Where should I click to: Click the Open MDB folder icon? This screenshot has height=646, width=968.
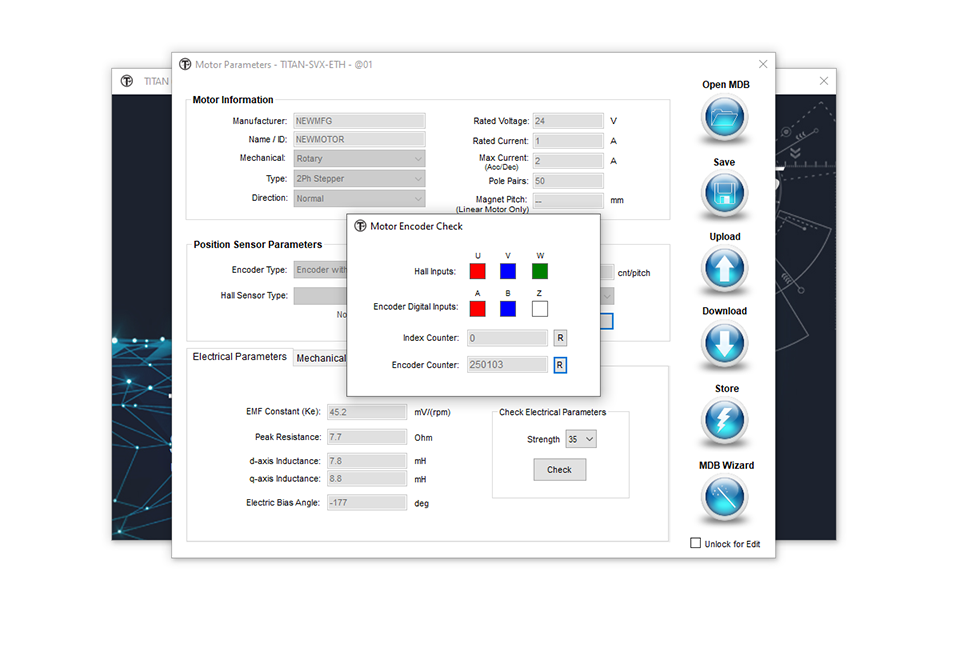click(x=724, y=119)
